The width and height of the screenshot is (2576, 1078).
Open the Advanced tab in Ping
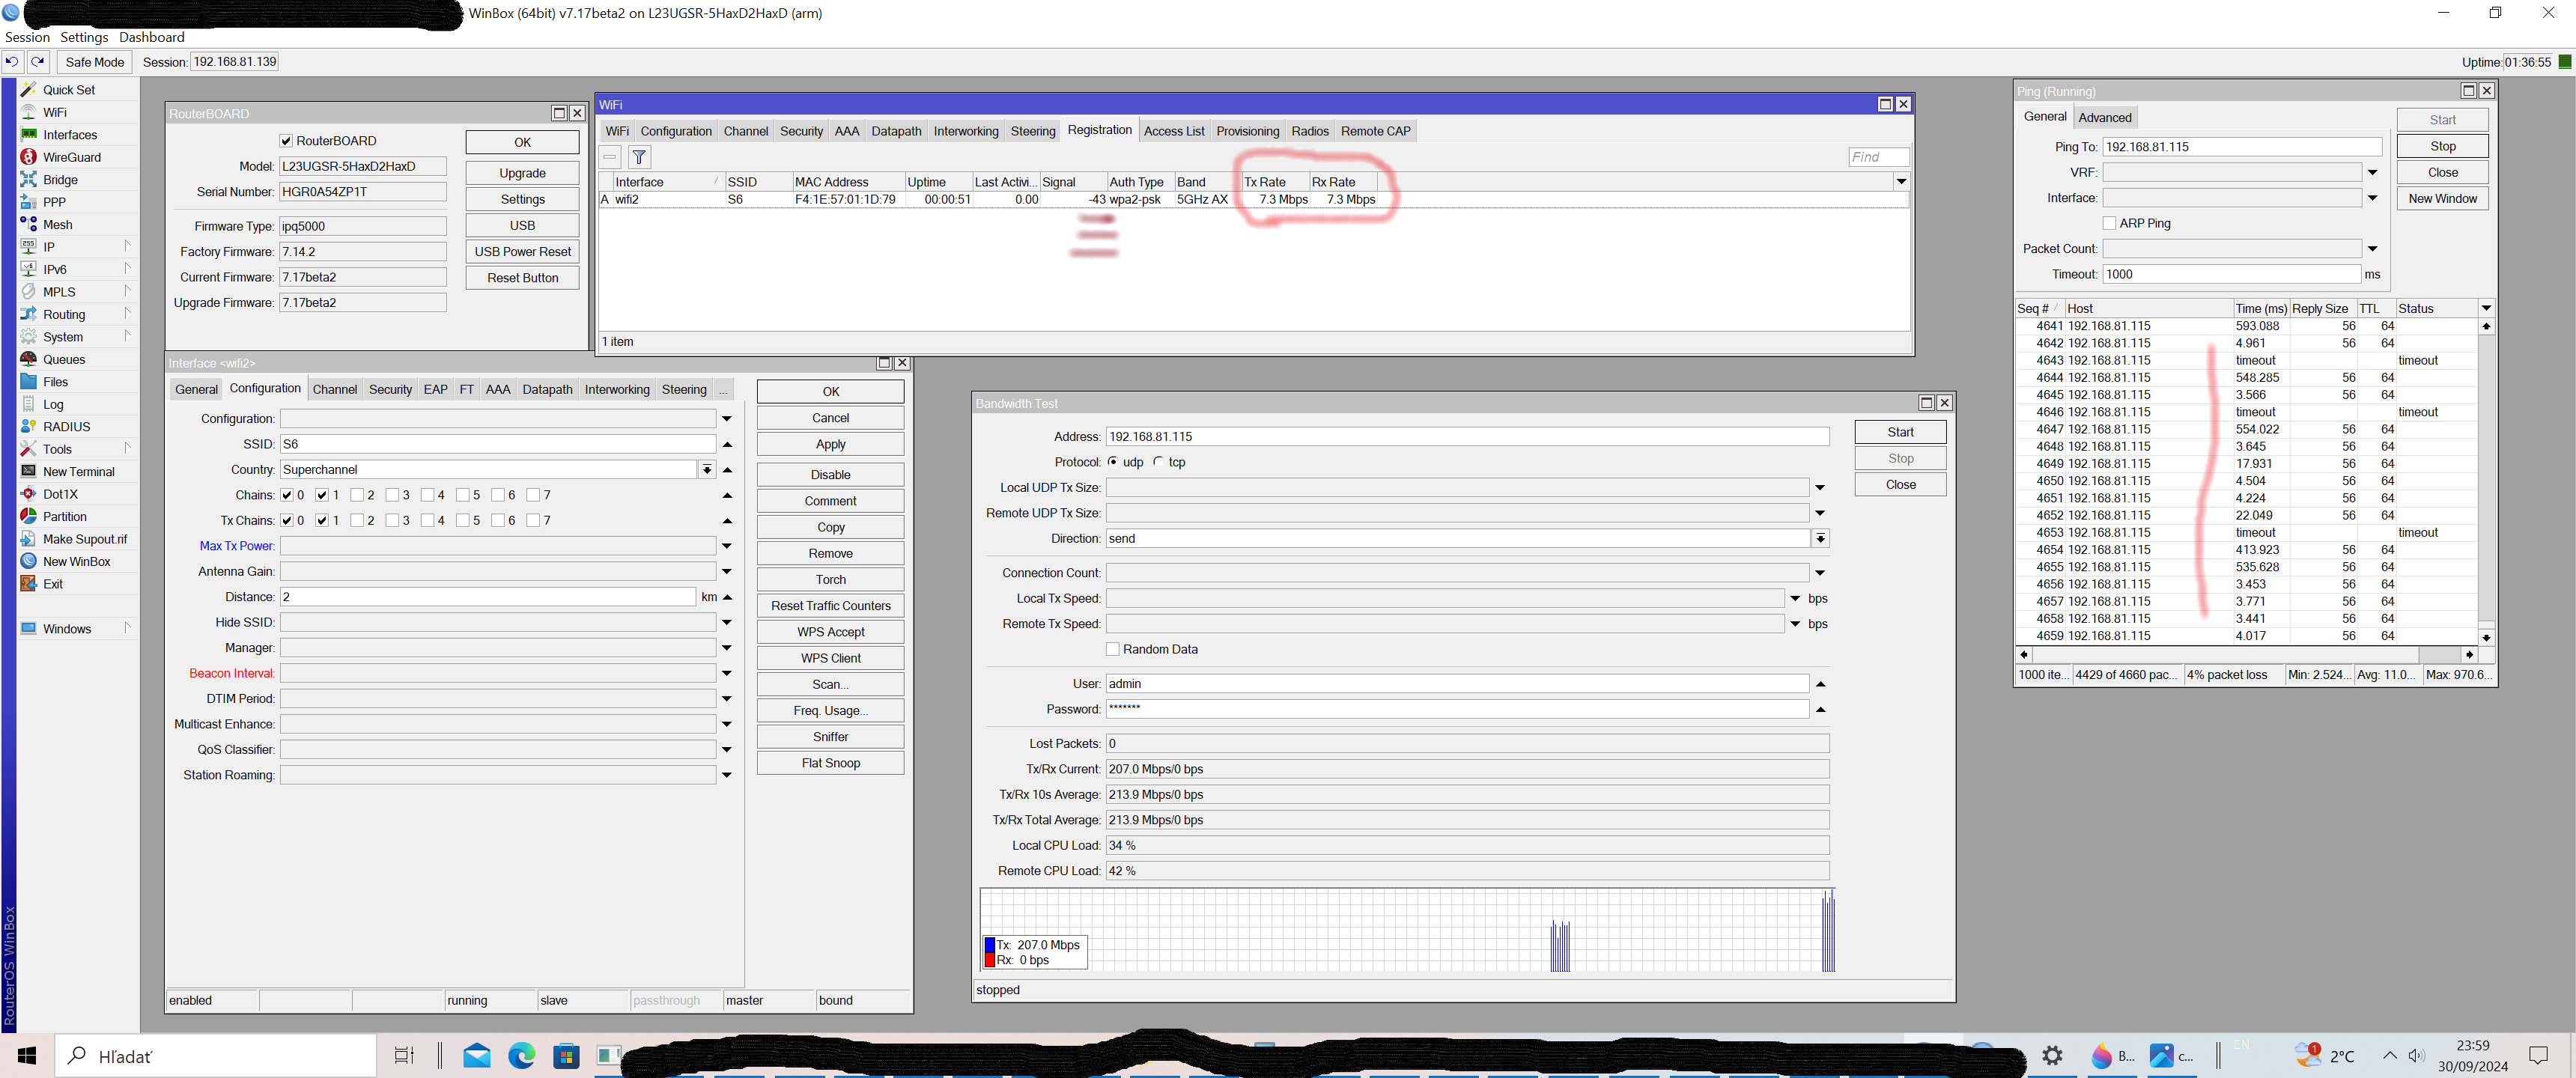2104,117
